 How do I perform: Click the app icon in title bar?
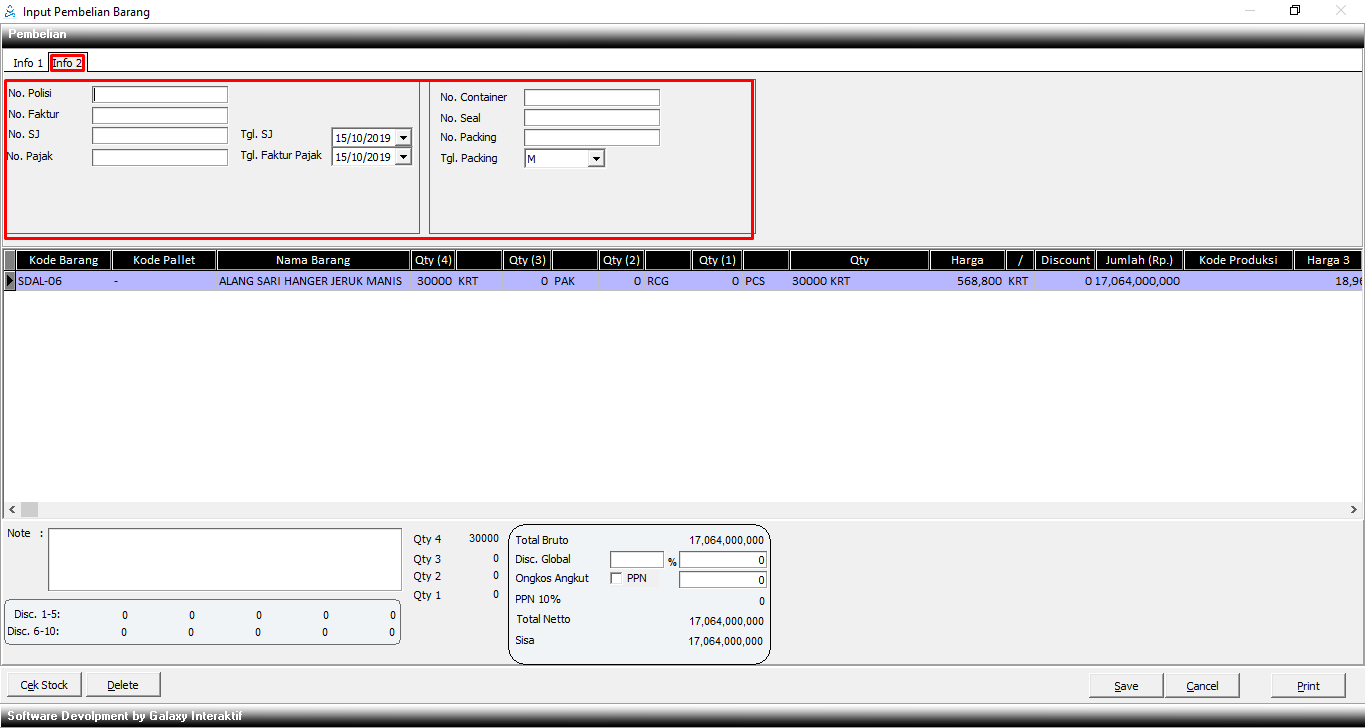(x=10, y=12)
